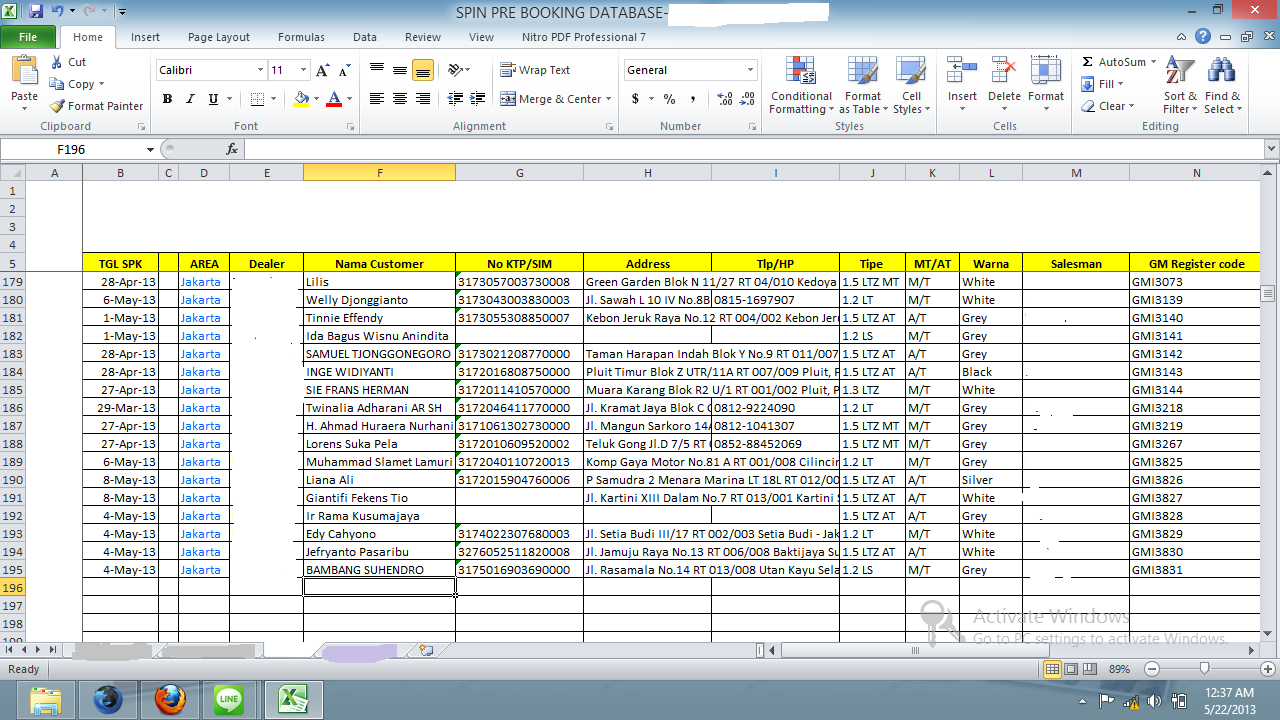Image resolution: width=1280 pixels, height=720 pixels.
Task: Open the File tab
Action: (x=28, y=37)
